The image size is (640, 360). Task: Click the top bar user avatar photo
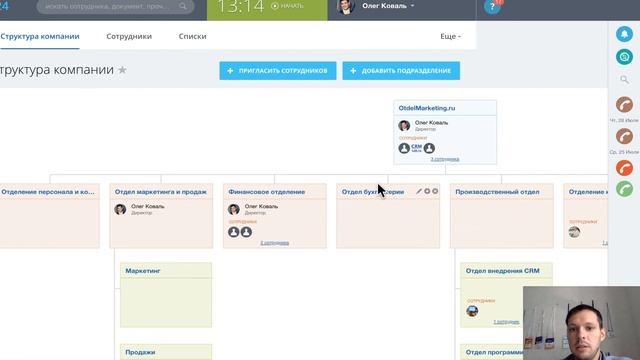point(345,7)
